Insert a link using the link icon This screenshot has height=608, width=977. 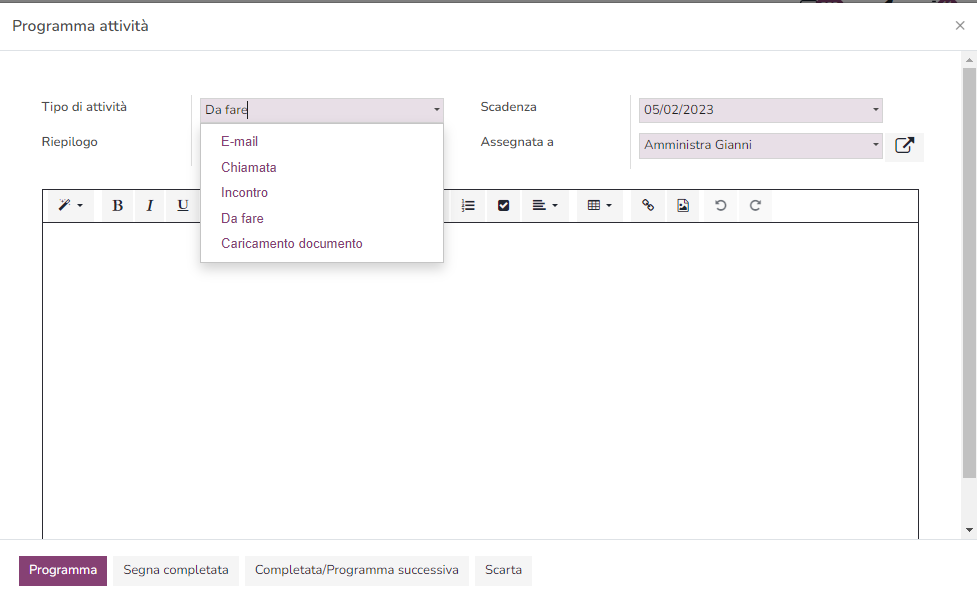[647, 205]
